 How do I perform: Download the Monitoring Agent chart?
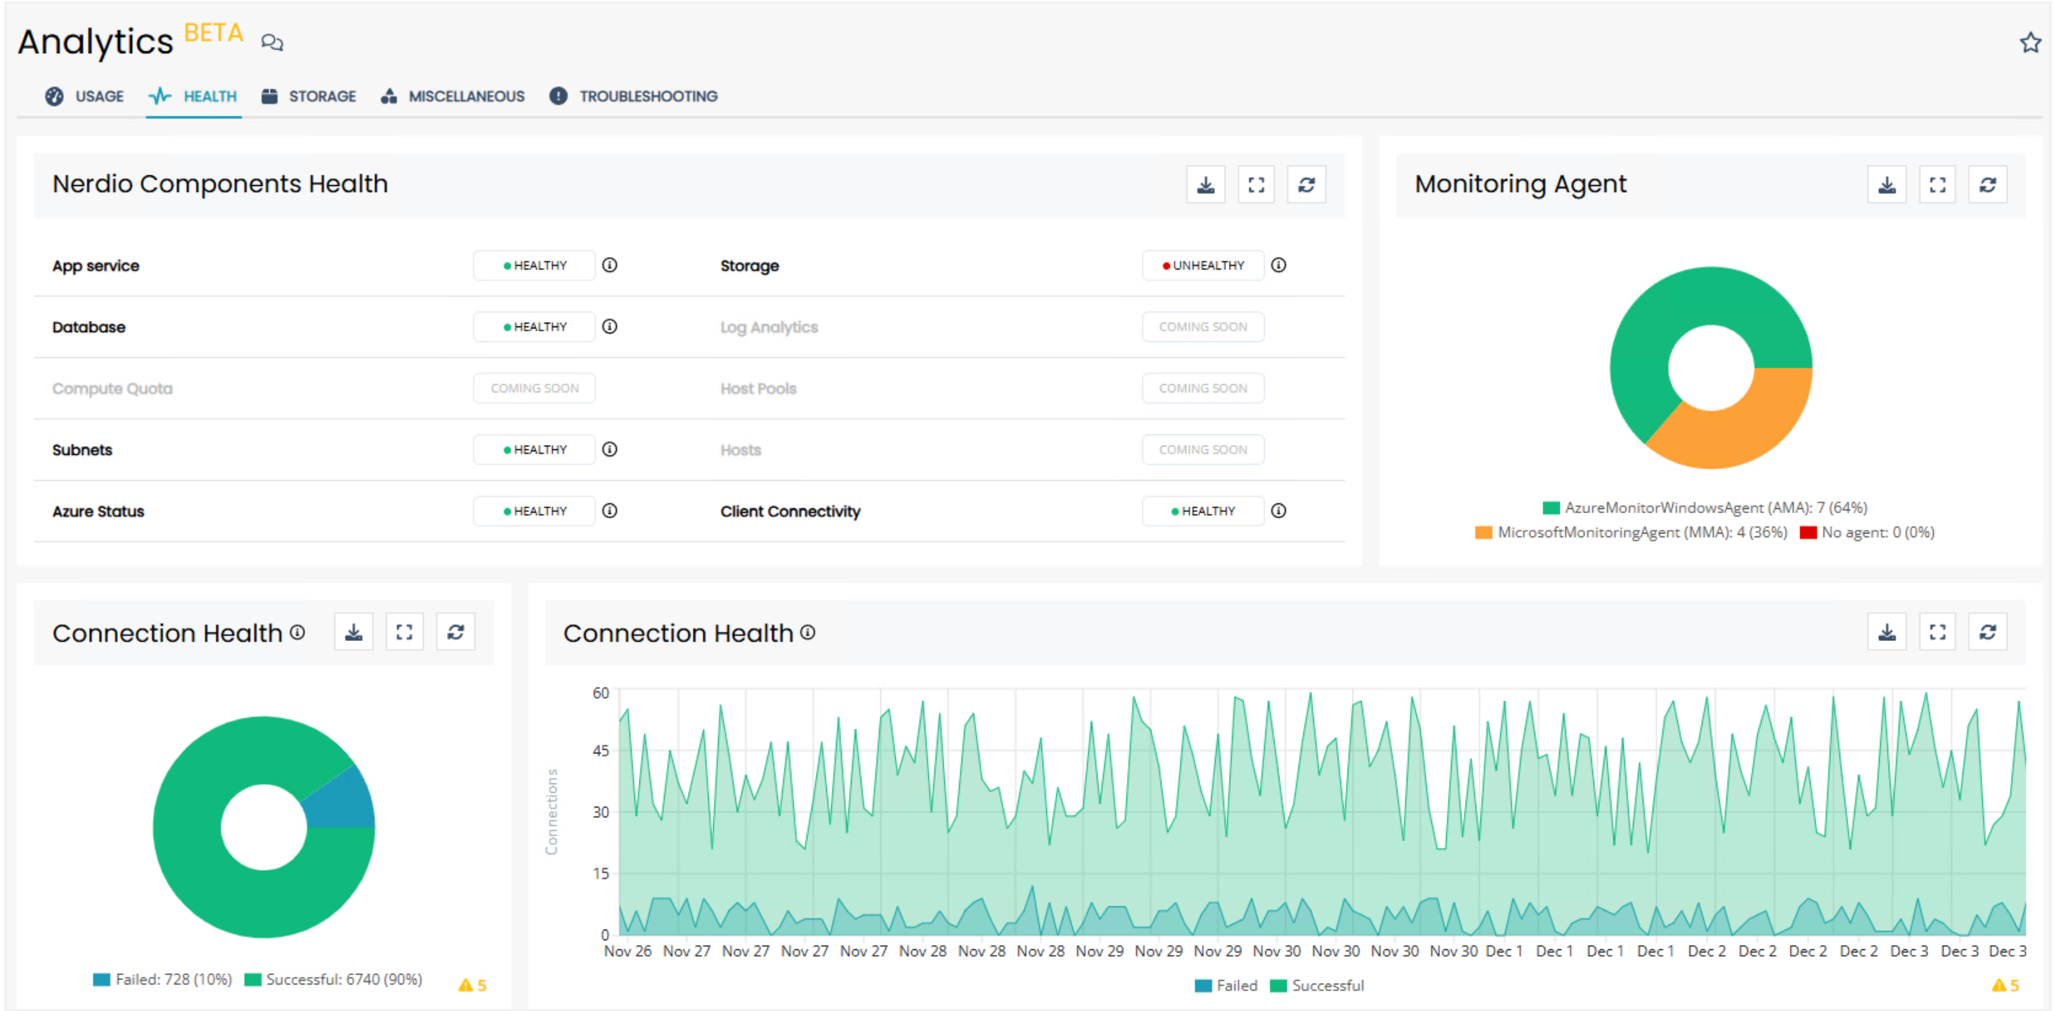(x=1886, y=185)
